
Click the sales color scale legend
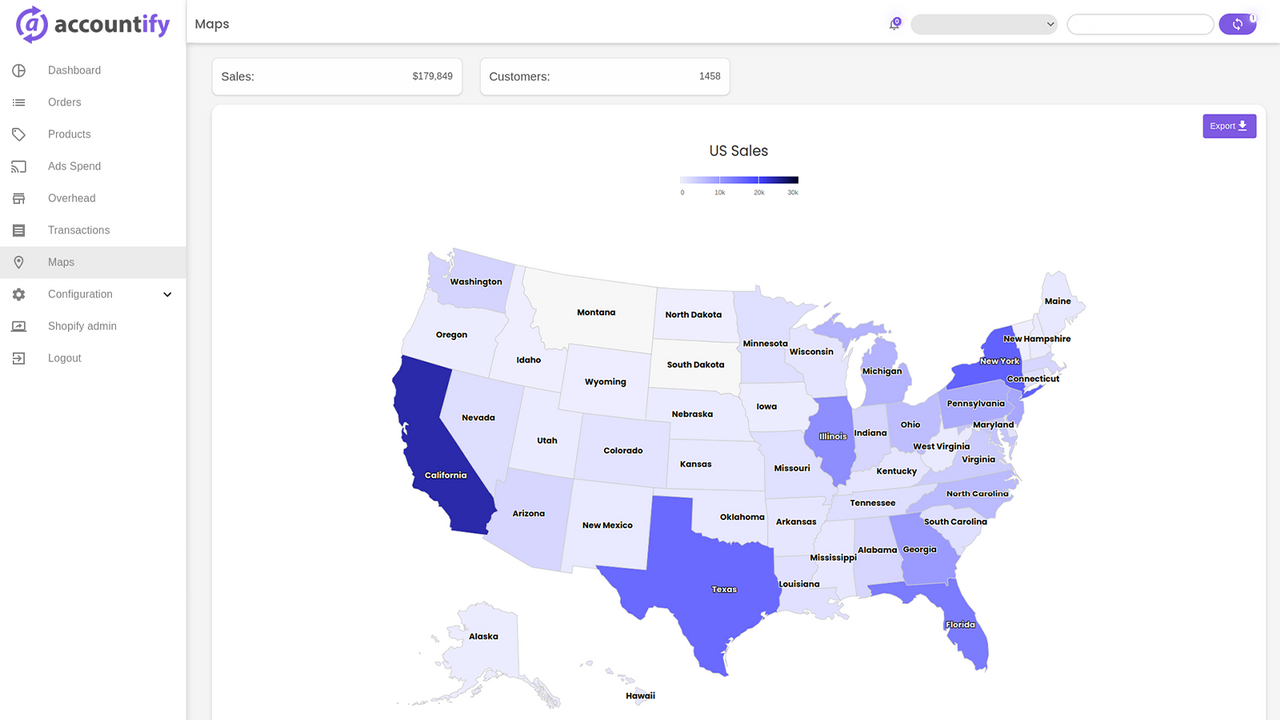coord(738,181)
